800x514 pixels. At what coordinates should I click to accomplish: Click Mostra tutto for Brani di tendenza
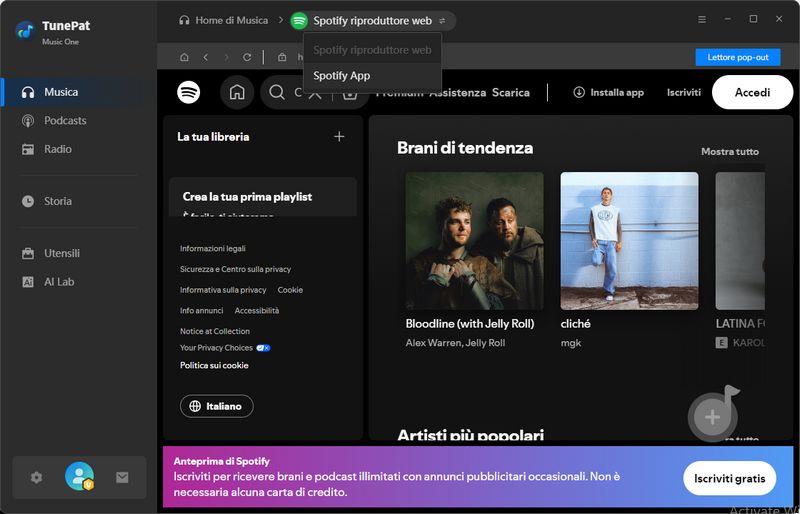point(730,152)
